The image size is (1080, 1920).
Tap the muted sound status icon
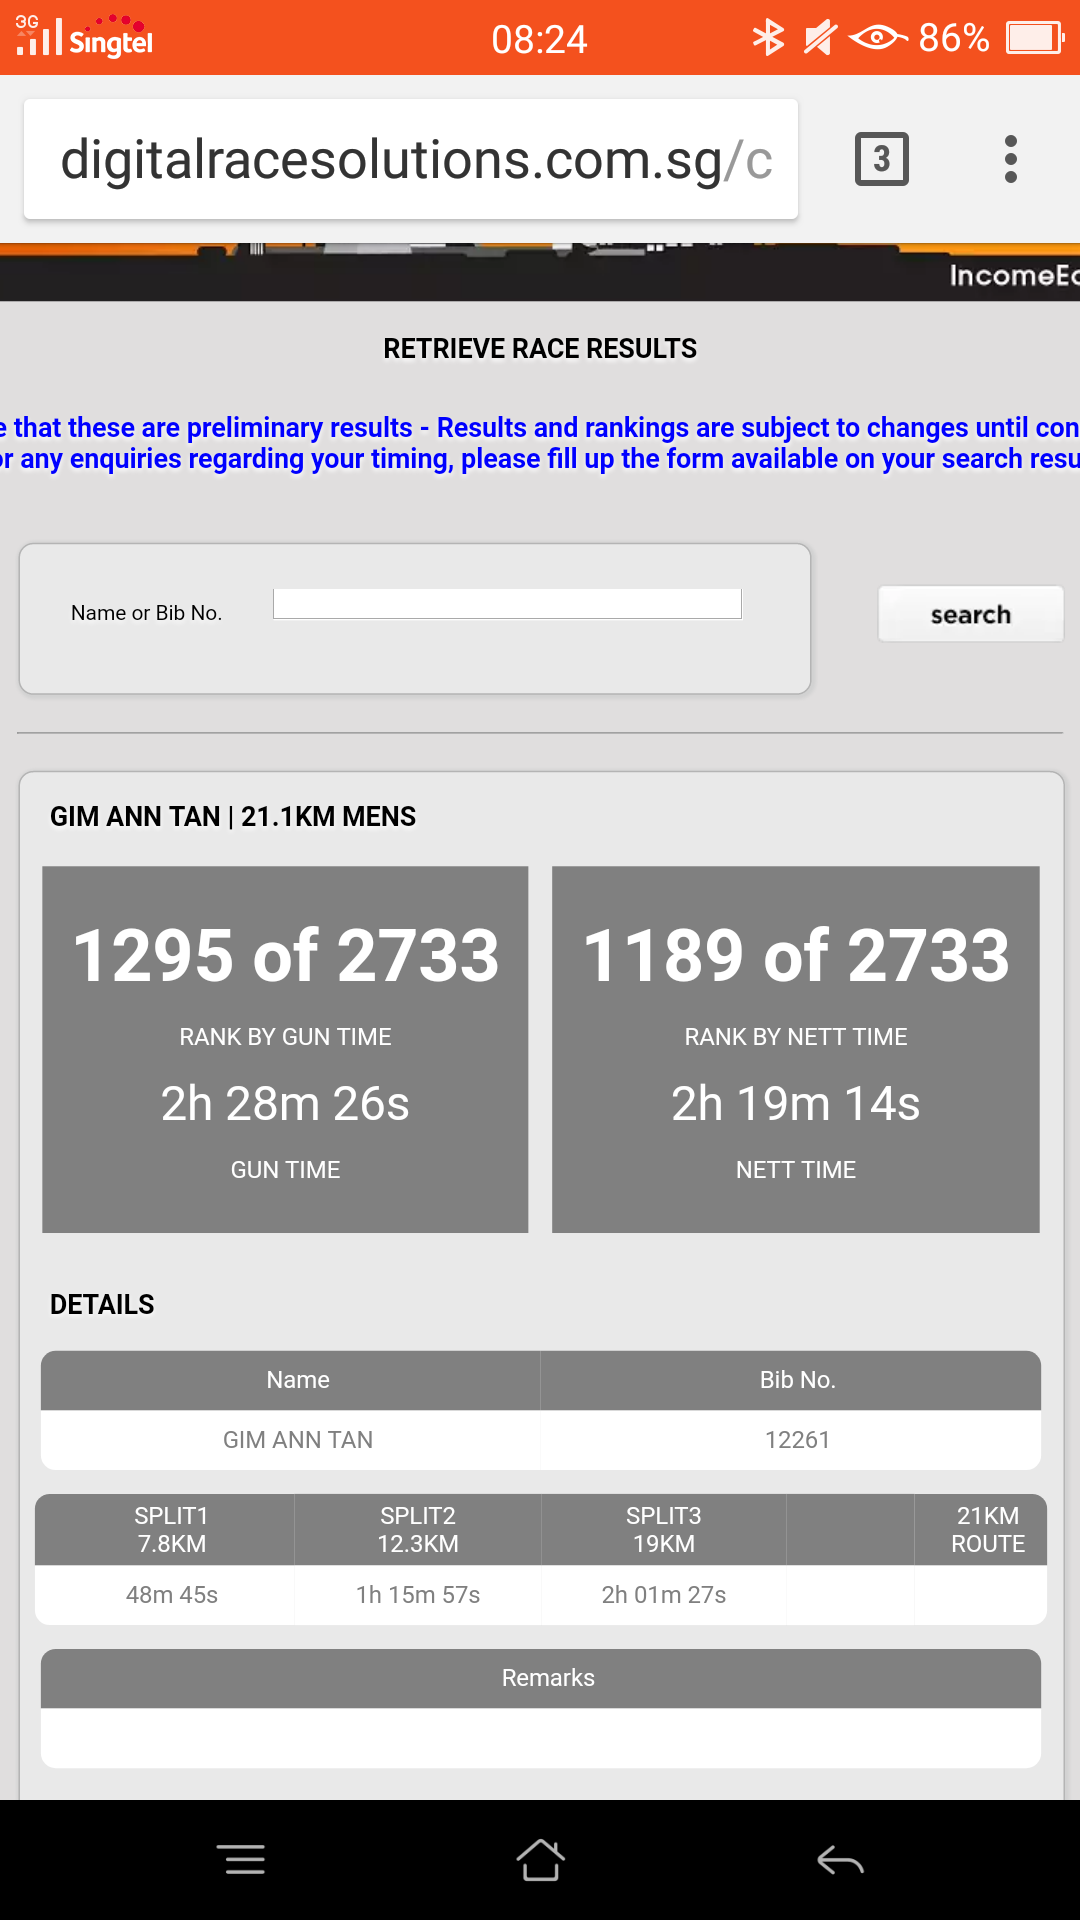[820, 39]
